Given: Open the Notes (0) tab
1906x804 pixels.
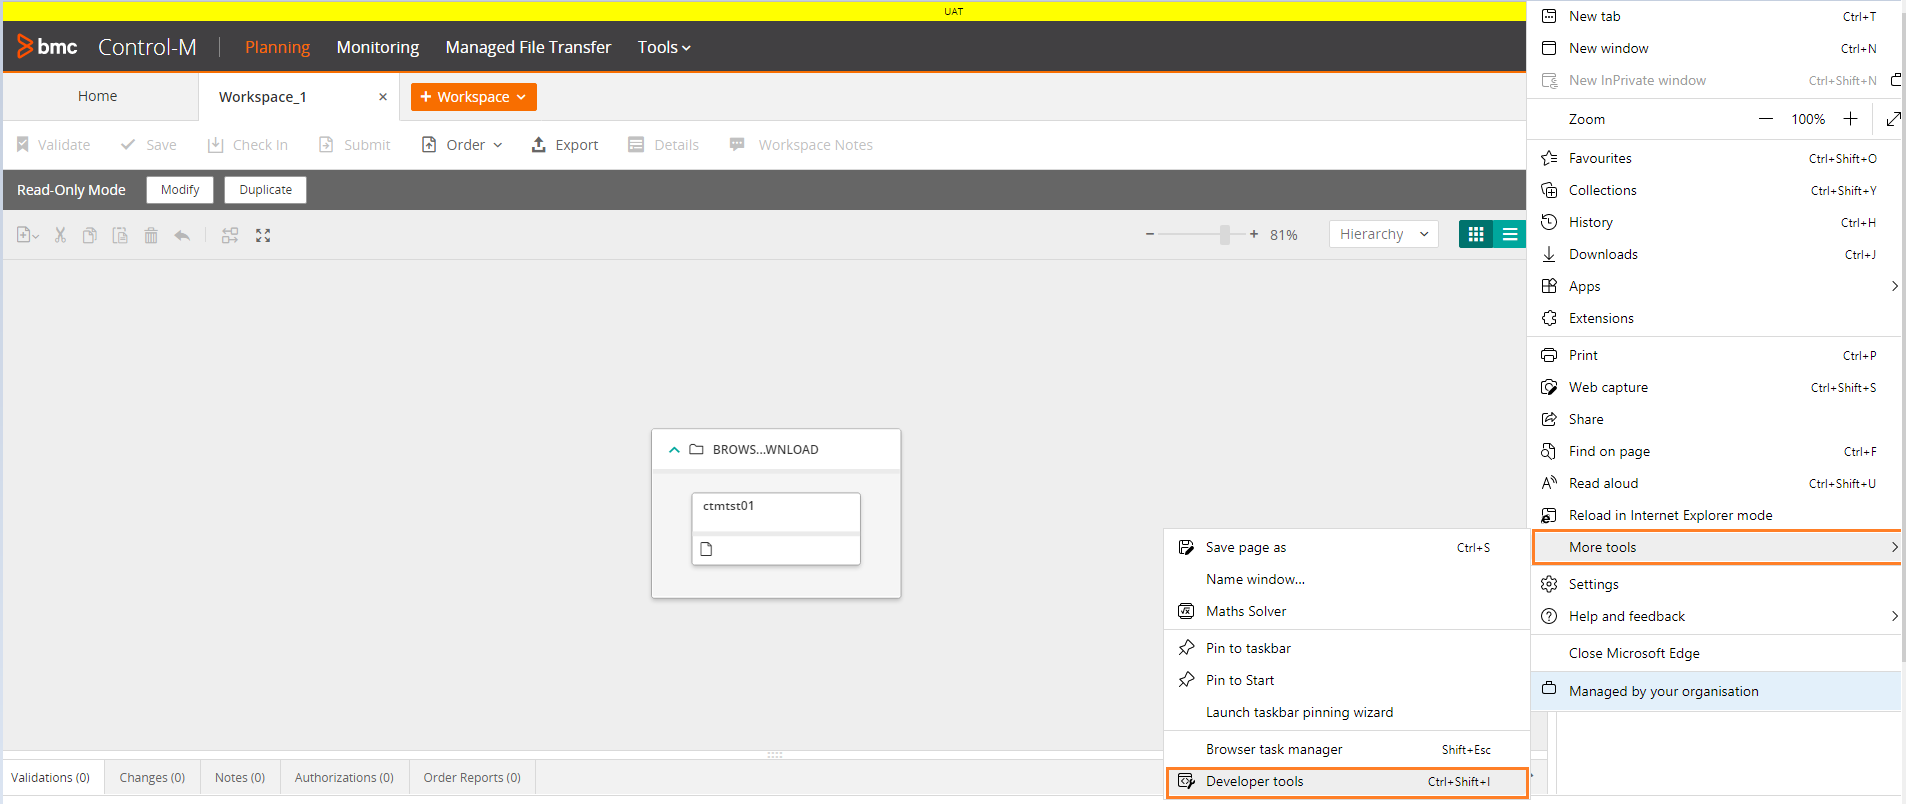Looking at the screenshot, I should pos(240,777).
